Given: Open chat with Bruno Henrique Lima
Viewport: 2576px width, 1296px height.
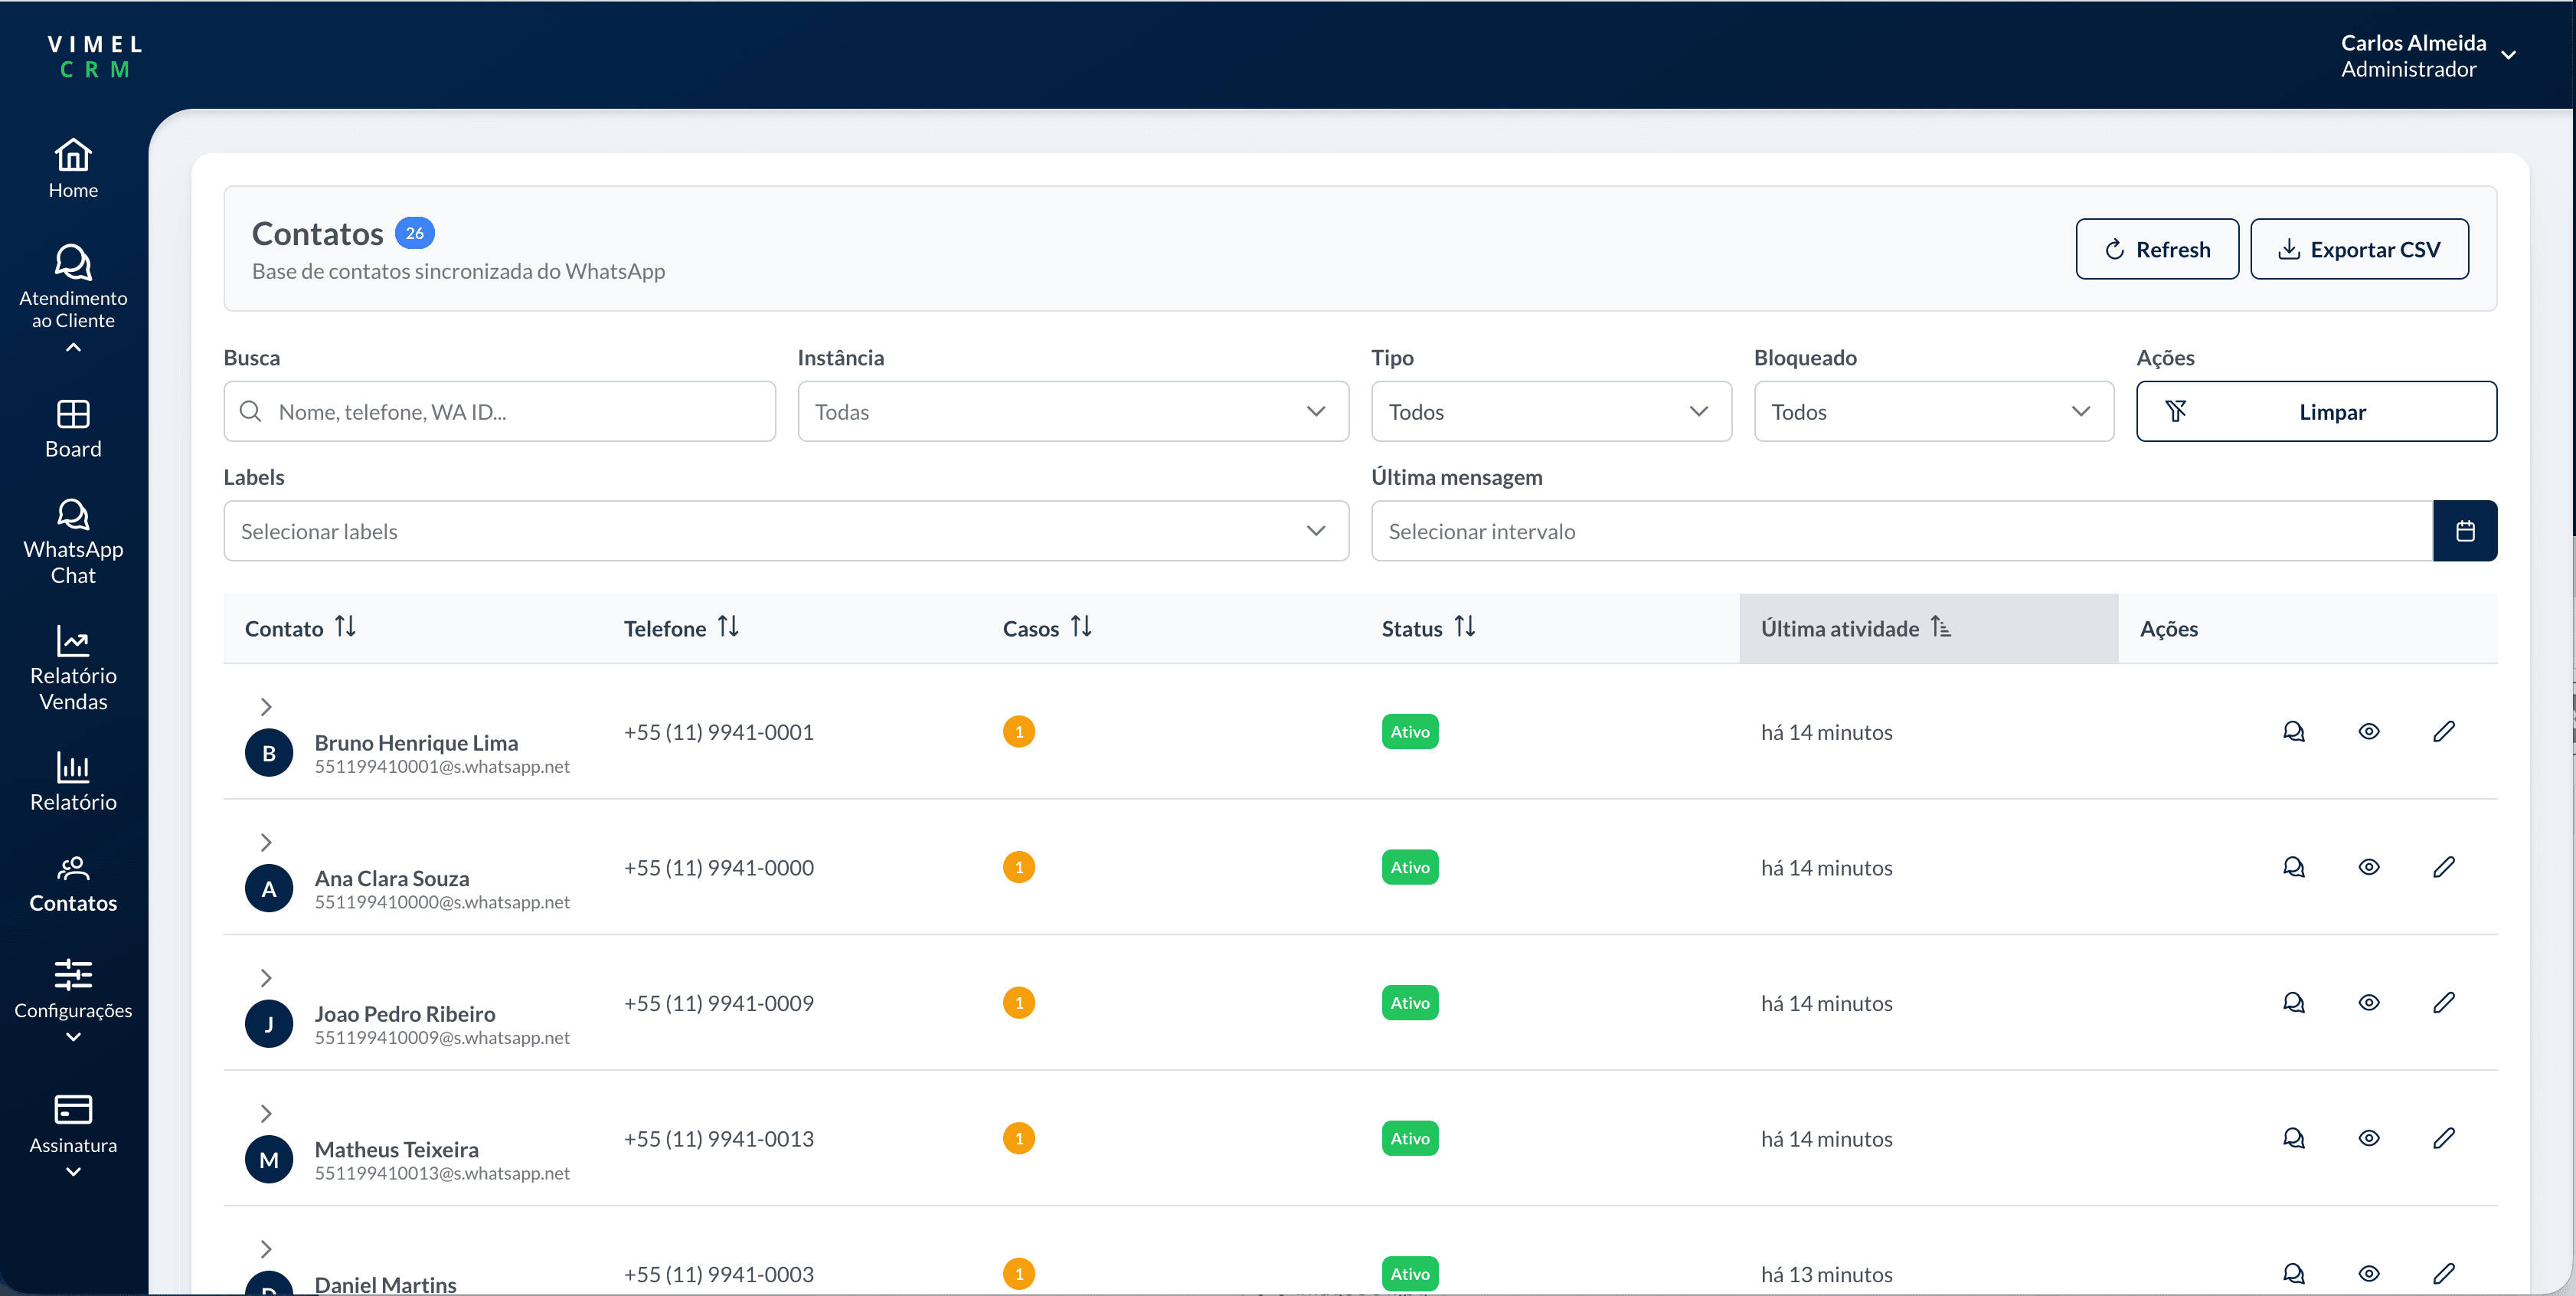Looking at the screenshot, I should 2293,731.
